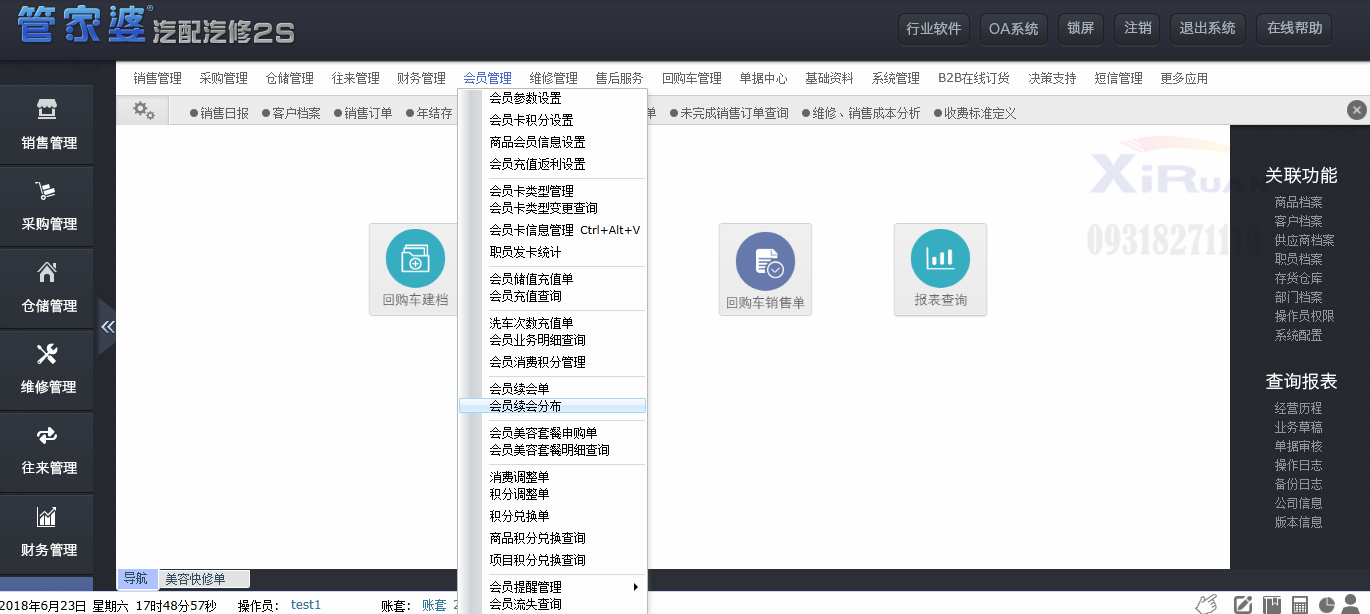Screen dimensions: 1370x614
Task: Switch to the 美容快修单 tab
Action: click(195, 579)
